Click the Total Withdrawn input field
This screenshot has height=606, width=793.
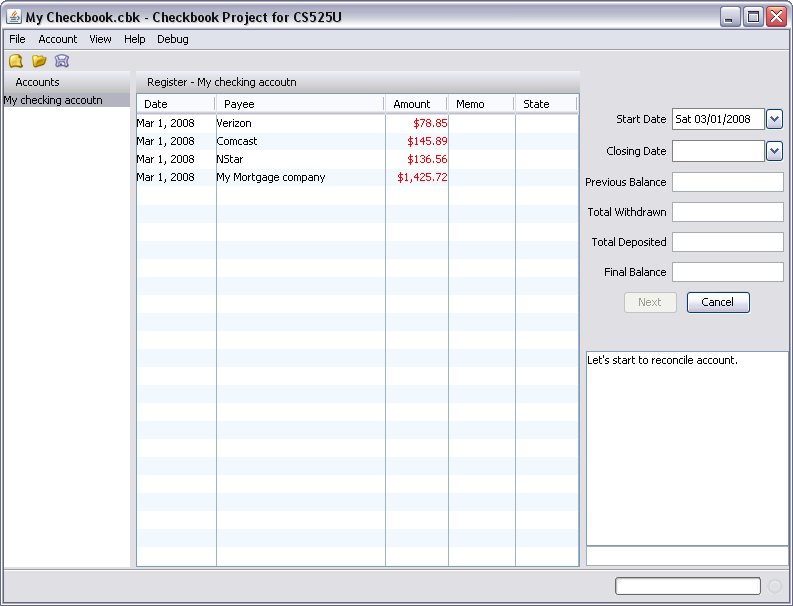tap(727, 212)
